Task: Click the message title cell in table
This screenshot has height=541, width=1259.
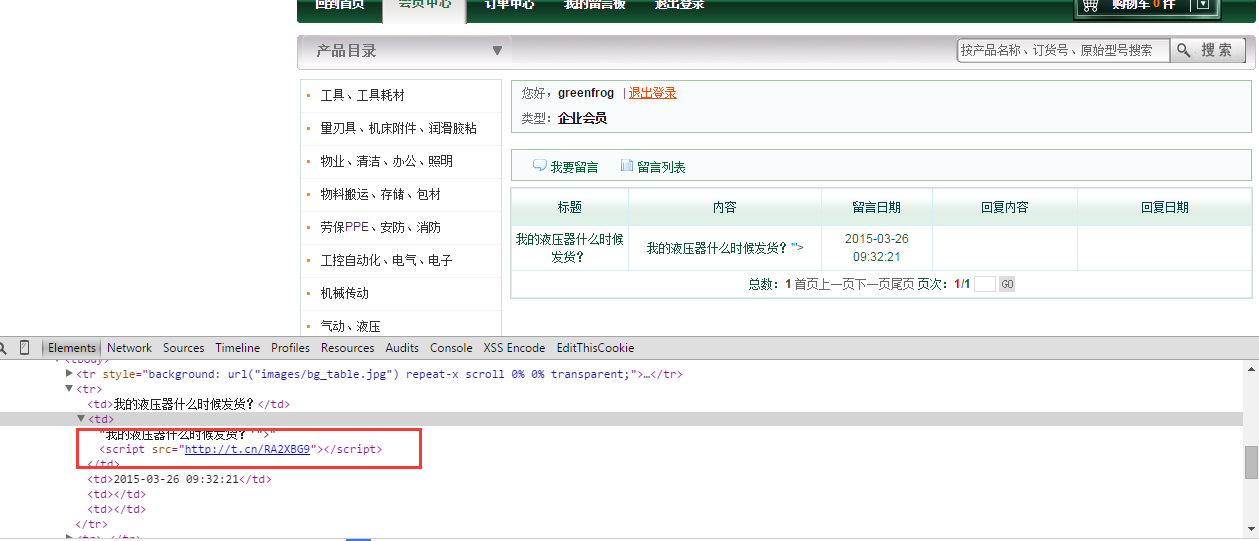Action: point(570,247)
